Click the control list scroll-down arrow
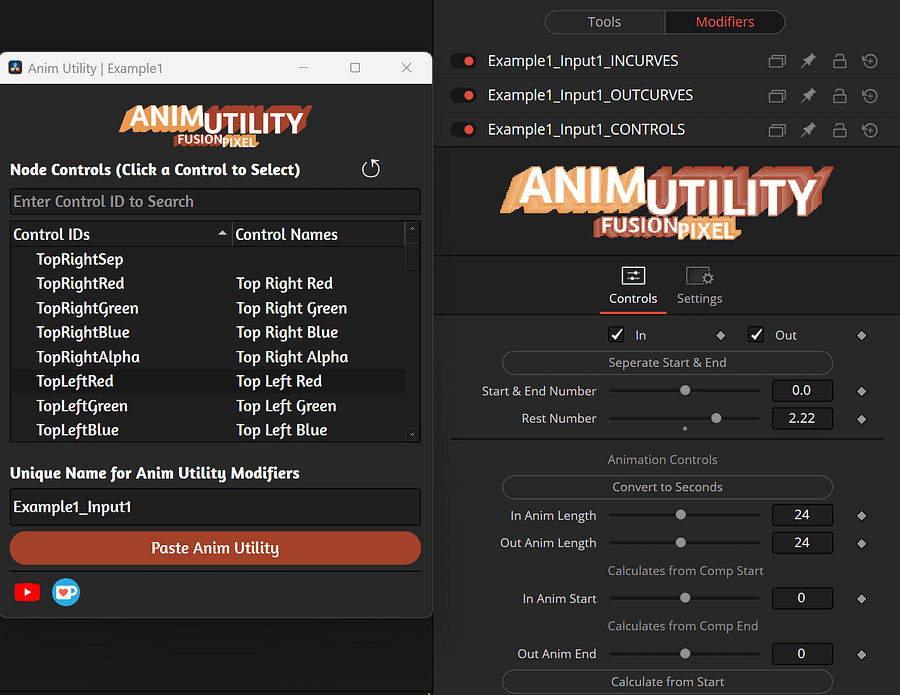Viewport: 900px width, 695px height. 412,434
